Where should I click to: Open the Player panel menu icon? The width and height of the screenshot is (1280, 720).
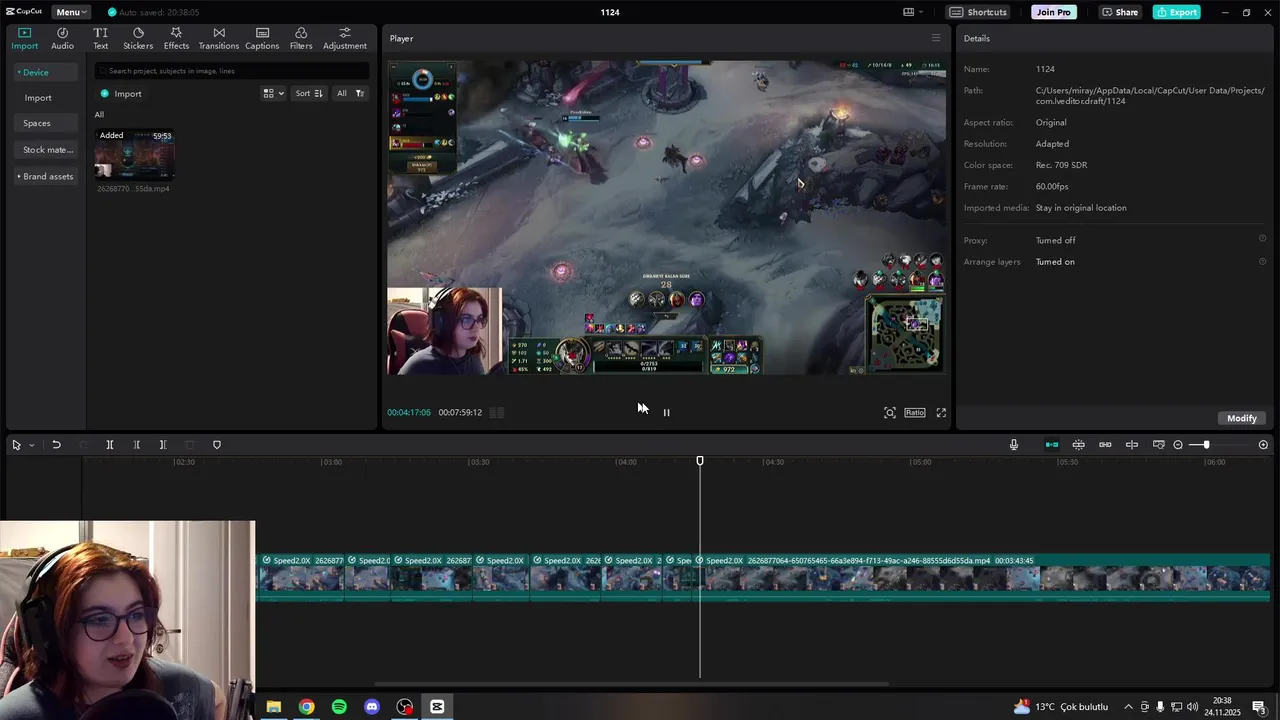[x=936, y=38]
